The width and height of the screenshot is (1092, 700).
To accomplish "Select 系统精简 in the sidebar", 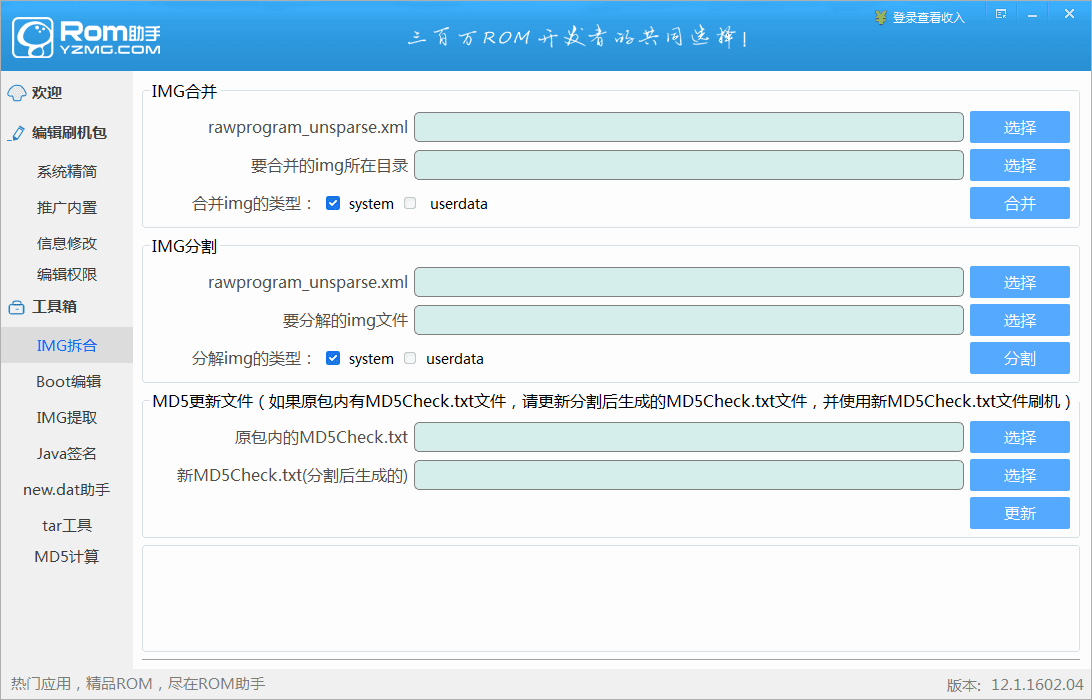I will click(x=67, y=172).
